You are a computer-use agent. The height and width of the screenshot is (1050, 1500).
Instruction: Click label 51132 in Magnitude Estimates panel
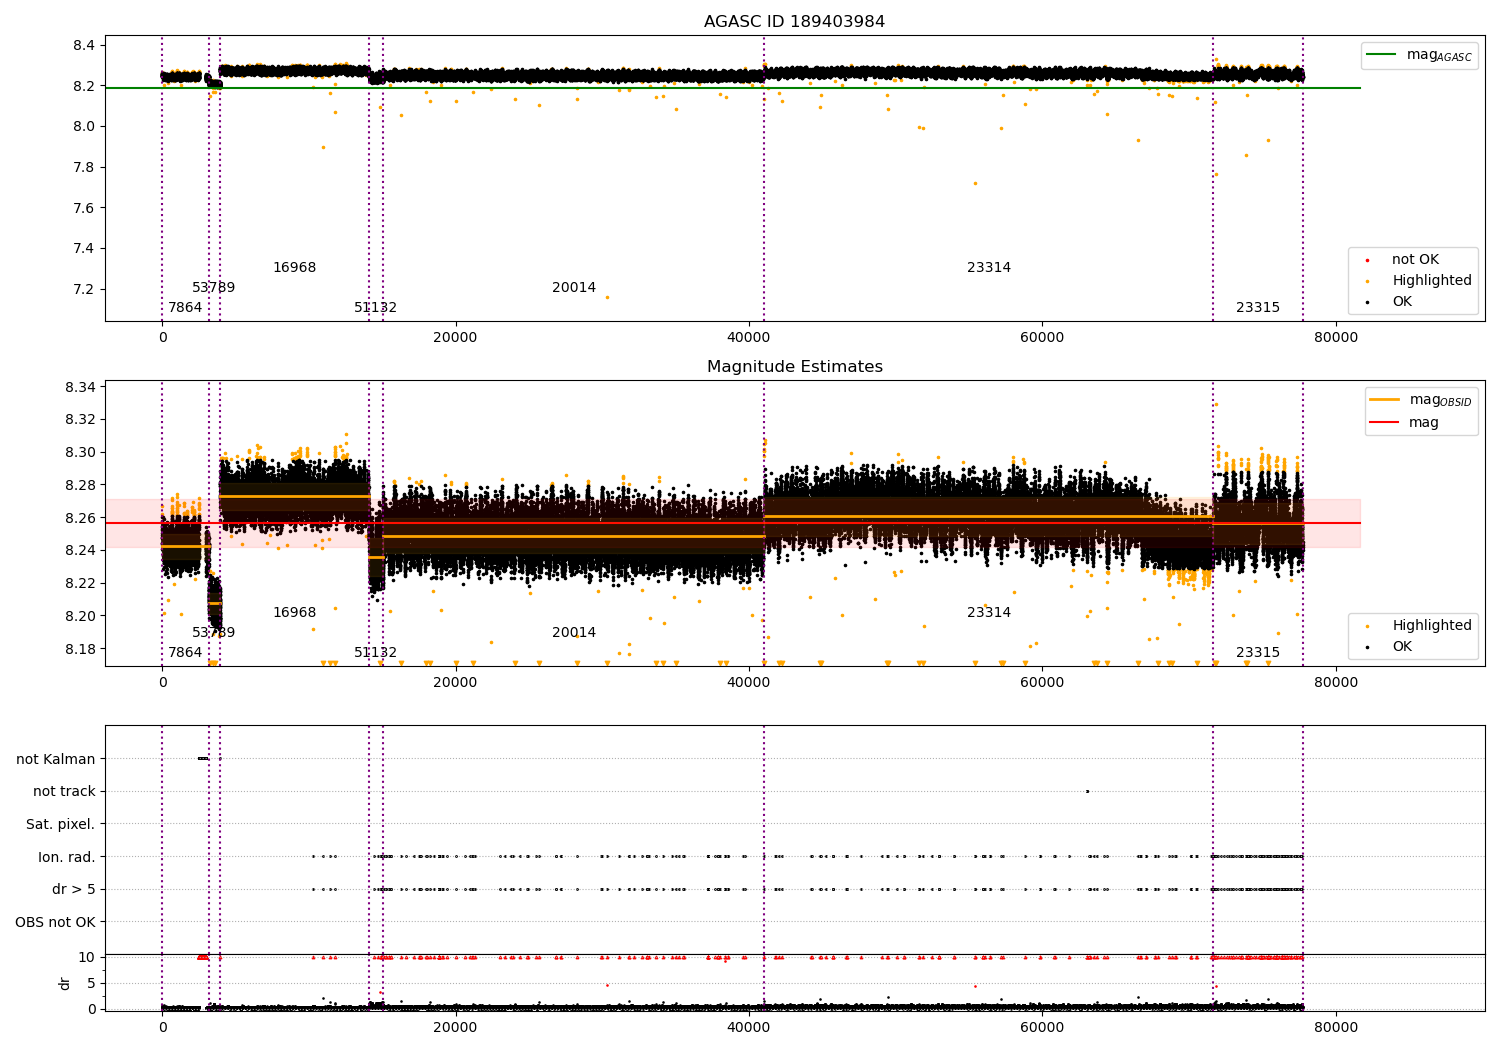click(x=375, y=653)
